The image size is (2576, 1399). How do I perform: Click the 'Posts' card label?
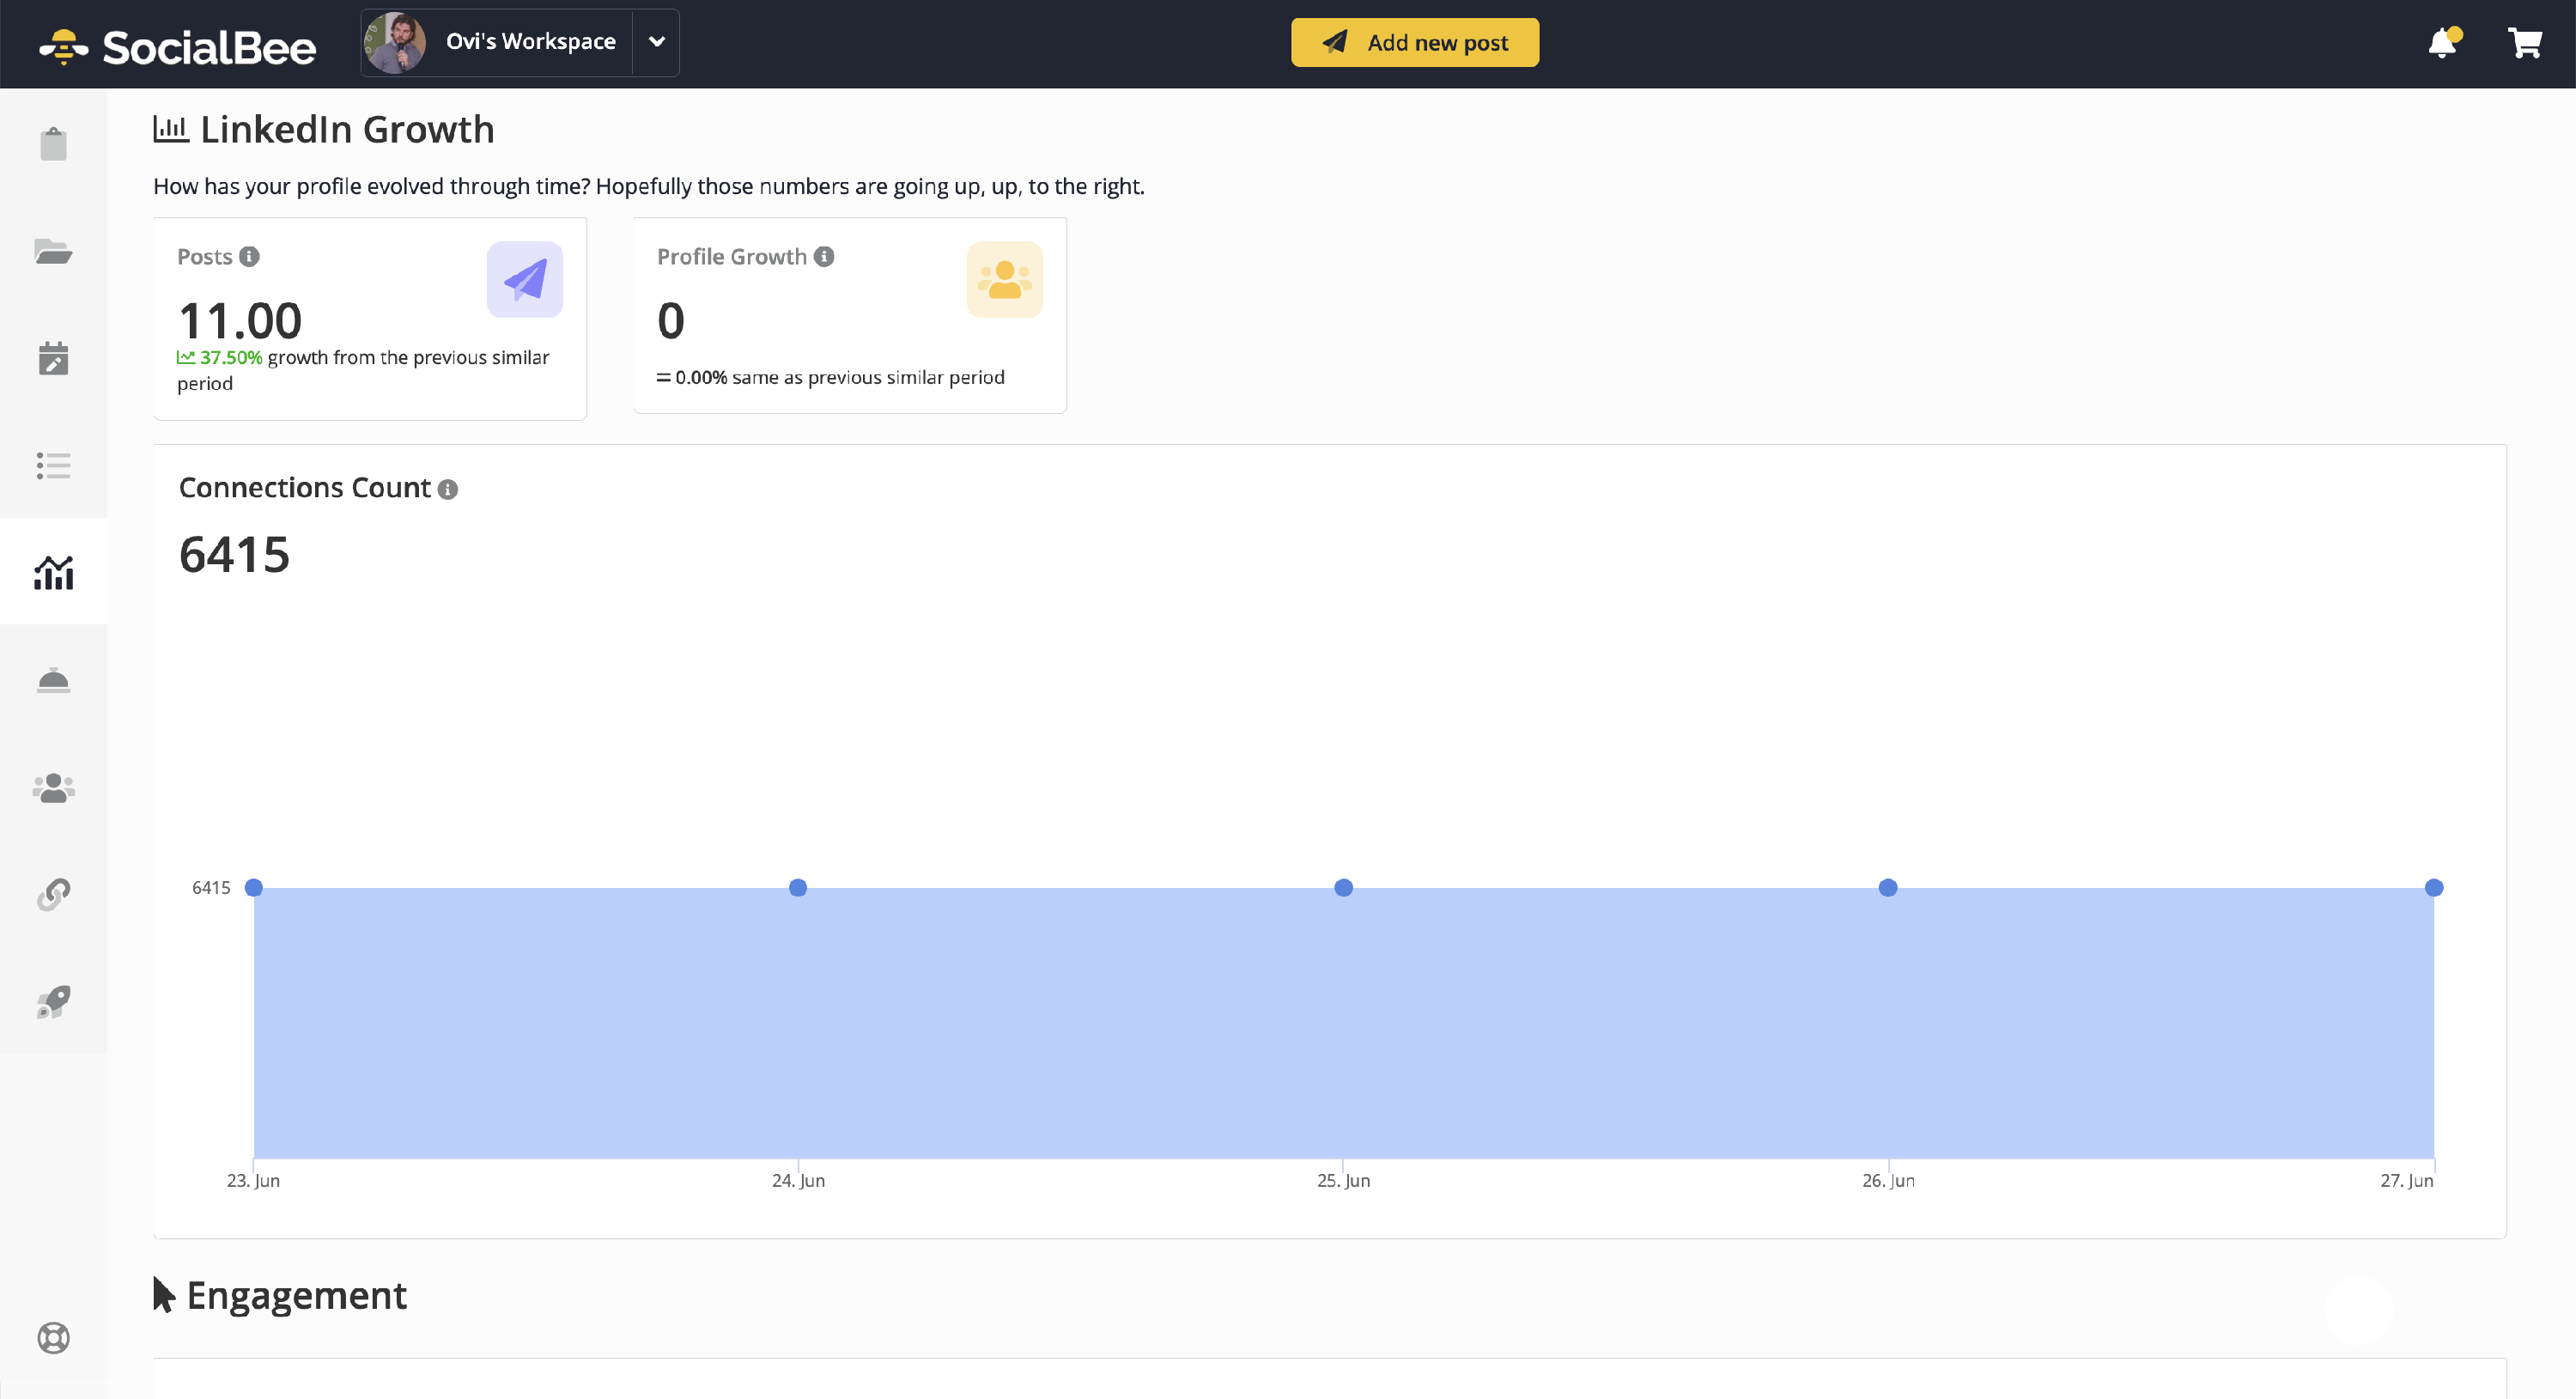pos(204,257)
